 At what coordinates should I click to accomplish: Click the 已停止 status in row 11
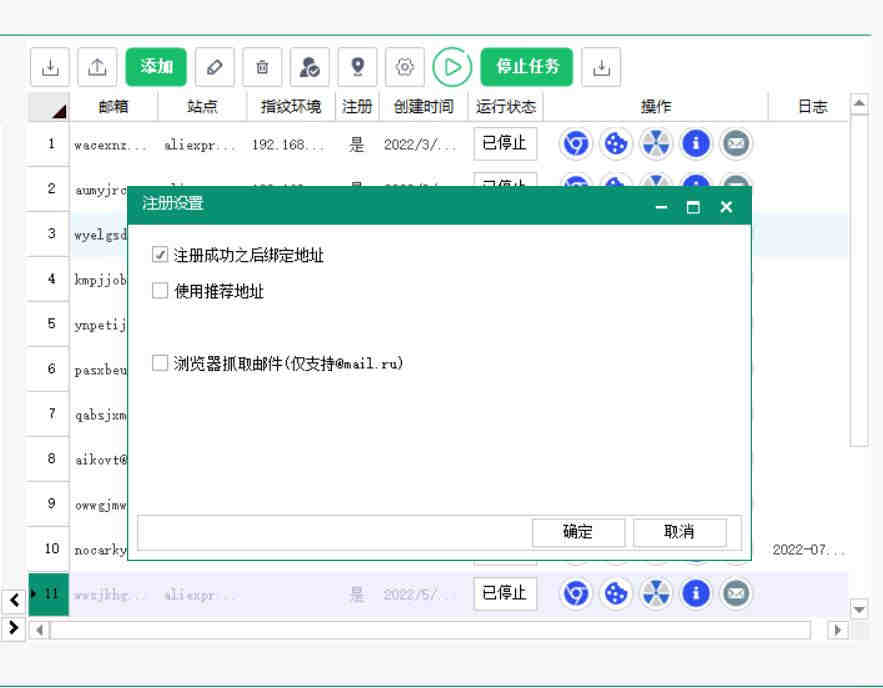(x=505, y=593)
